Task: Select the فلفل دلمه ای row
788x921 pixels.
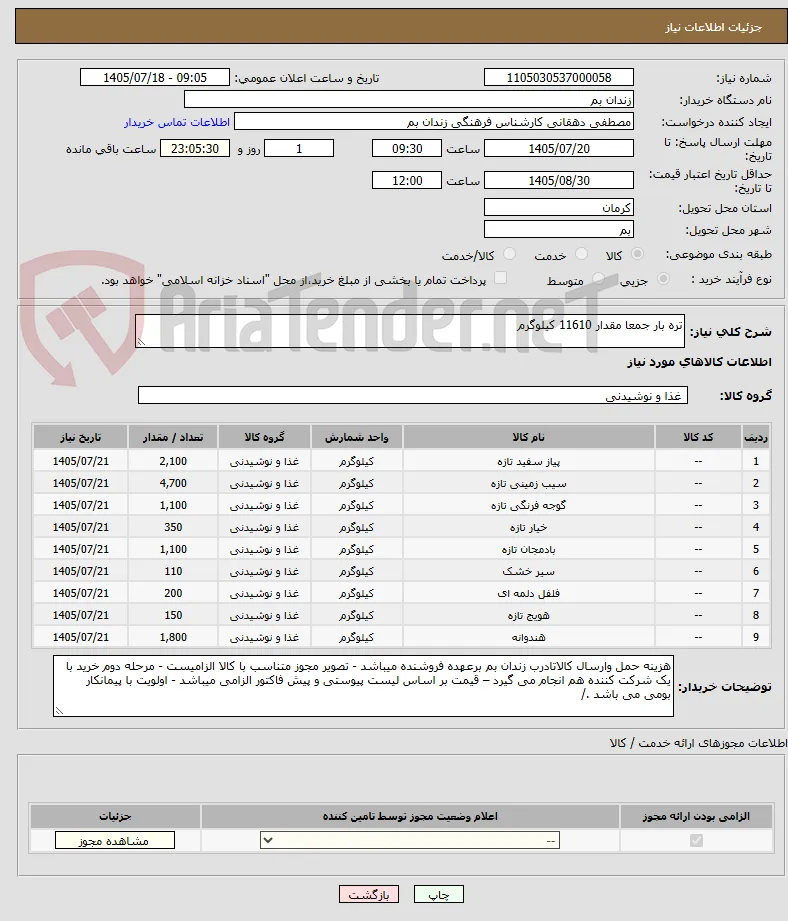Action: click(401, 593)
